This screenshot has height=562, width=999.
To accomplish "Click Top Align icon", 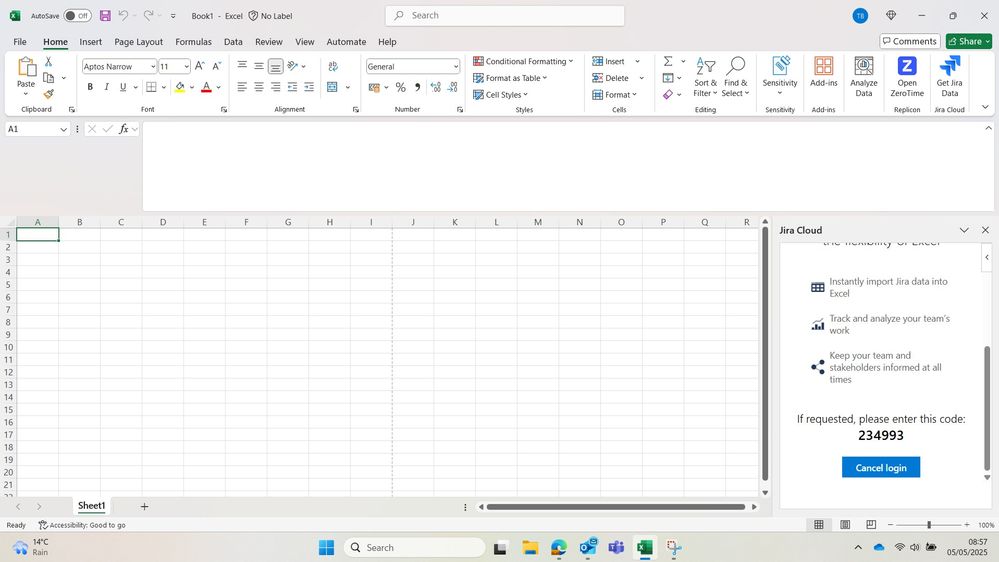I will coord(242,66).
